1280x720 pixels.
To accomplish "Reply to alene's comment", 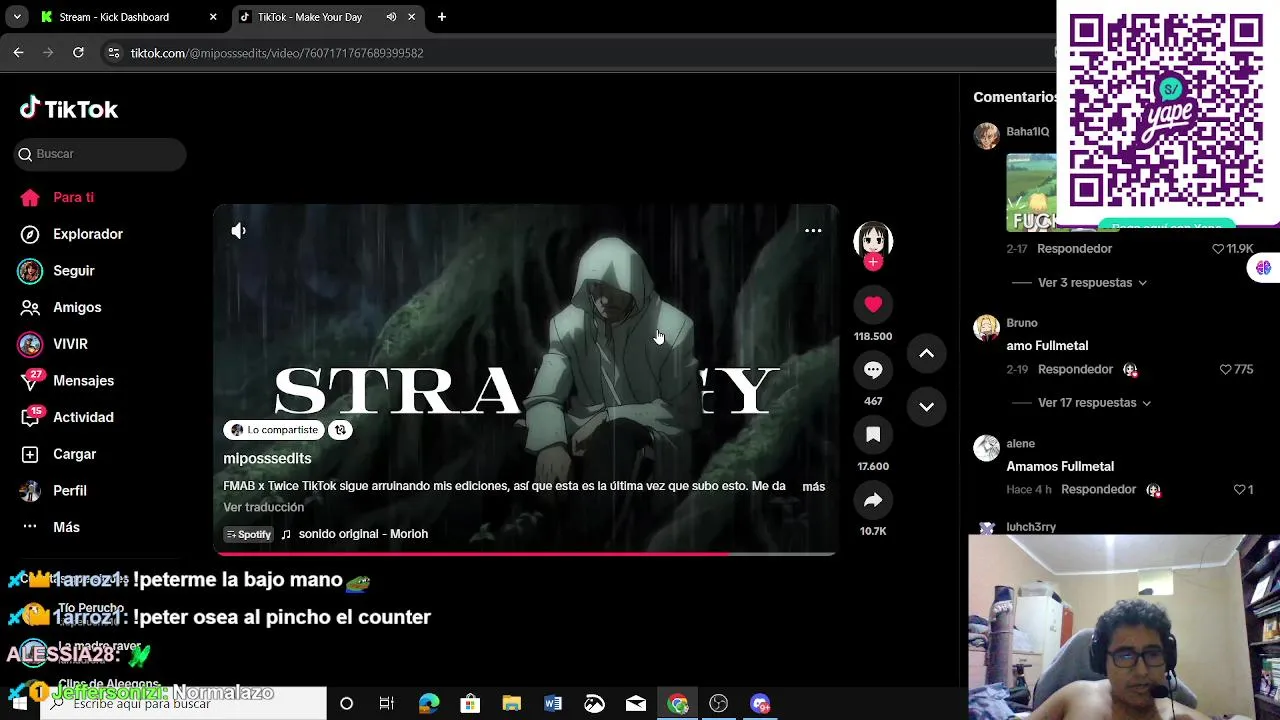I will coord(1098,490).
